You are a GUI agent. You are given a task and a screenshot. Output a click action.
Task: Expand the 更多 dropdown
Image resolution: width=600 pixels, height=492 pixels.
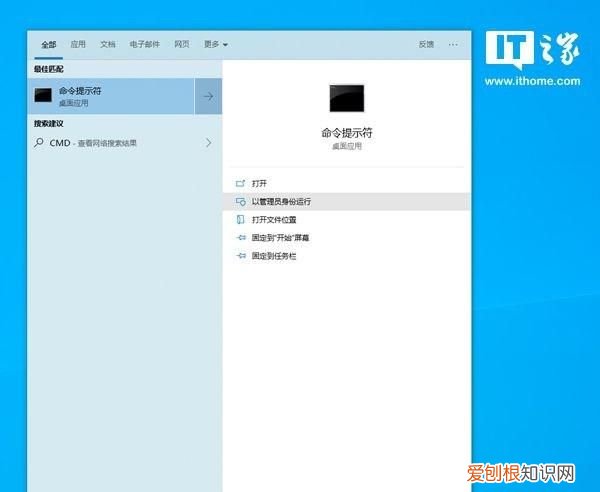[215, 44]
